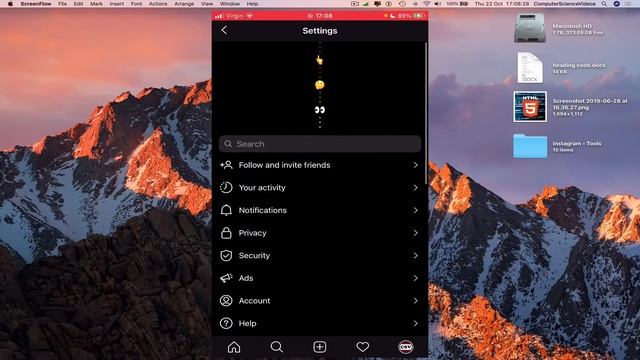Go back using Settings back arrow
The width and height of the screenshot is (640, 360).
pyautogui.click(x=224, y=30)
